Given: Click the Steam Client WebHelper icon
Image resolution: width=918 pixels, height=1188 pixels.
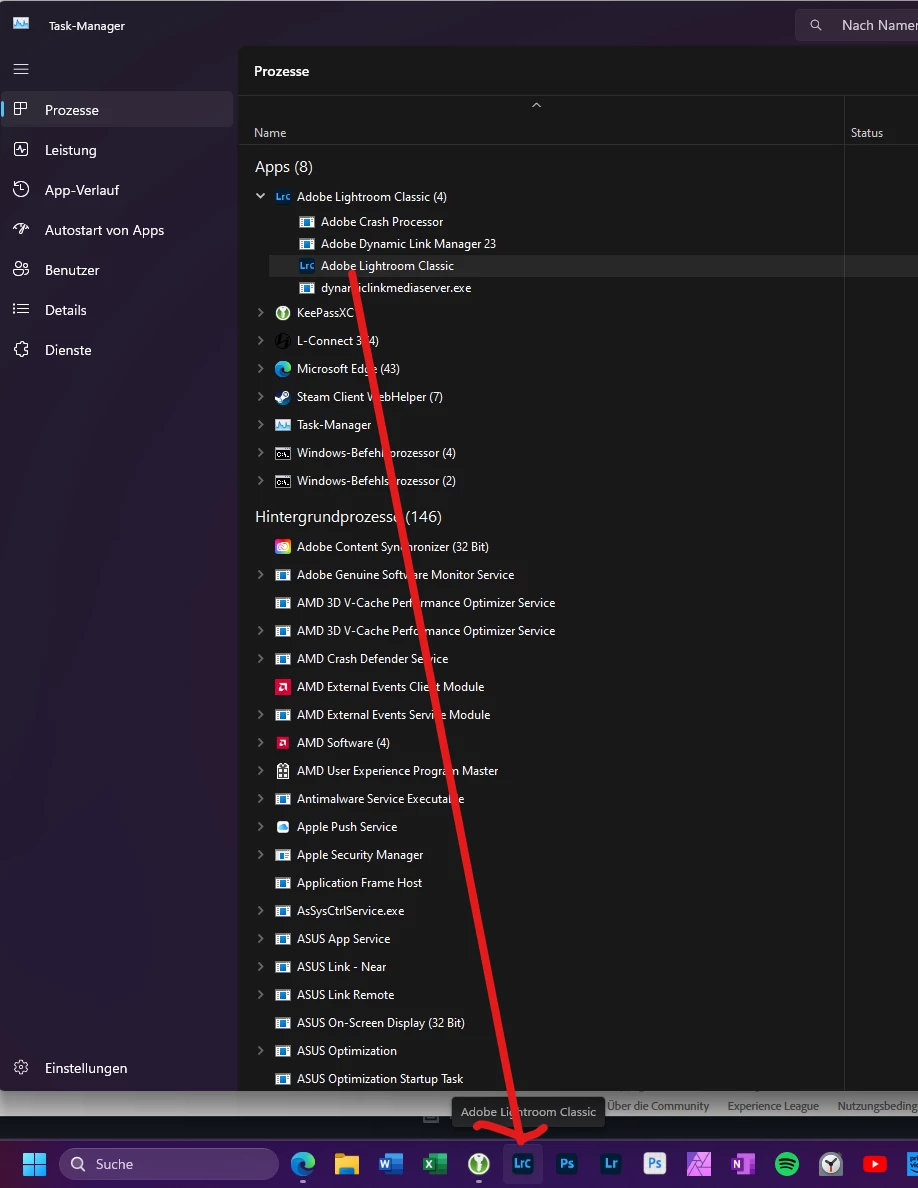Looking at the screenshot, I should click(x=283, y=397).
